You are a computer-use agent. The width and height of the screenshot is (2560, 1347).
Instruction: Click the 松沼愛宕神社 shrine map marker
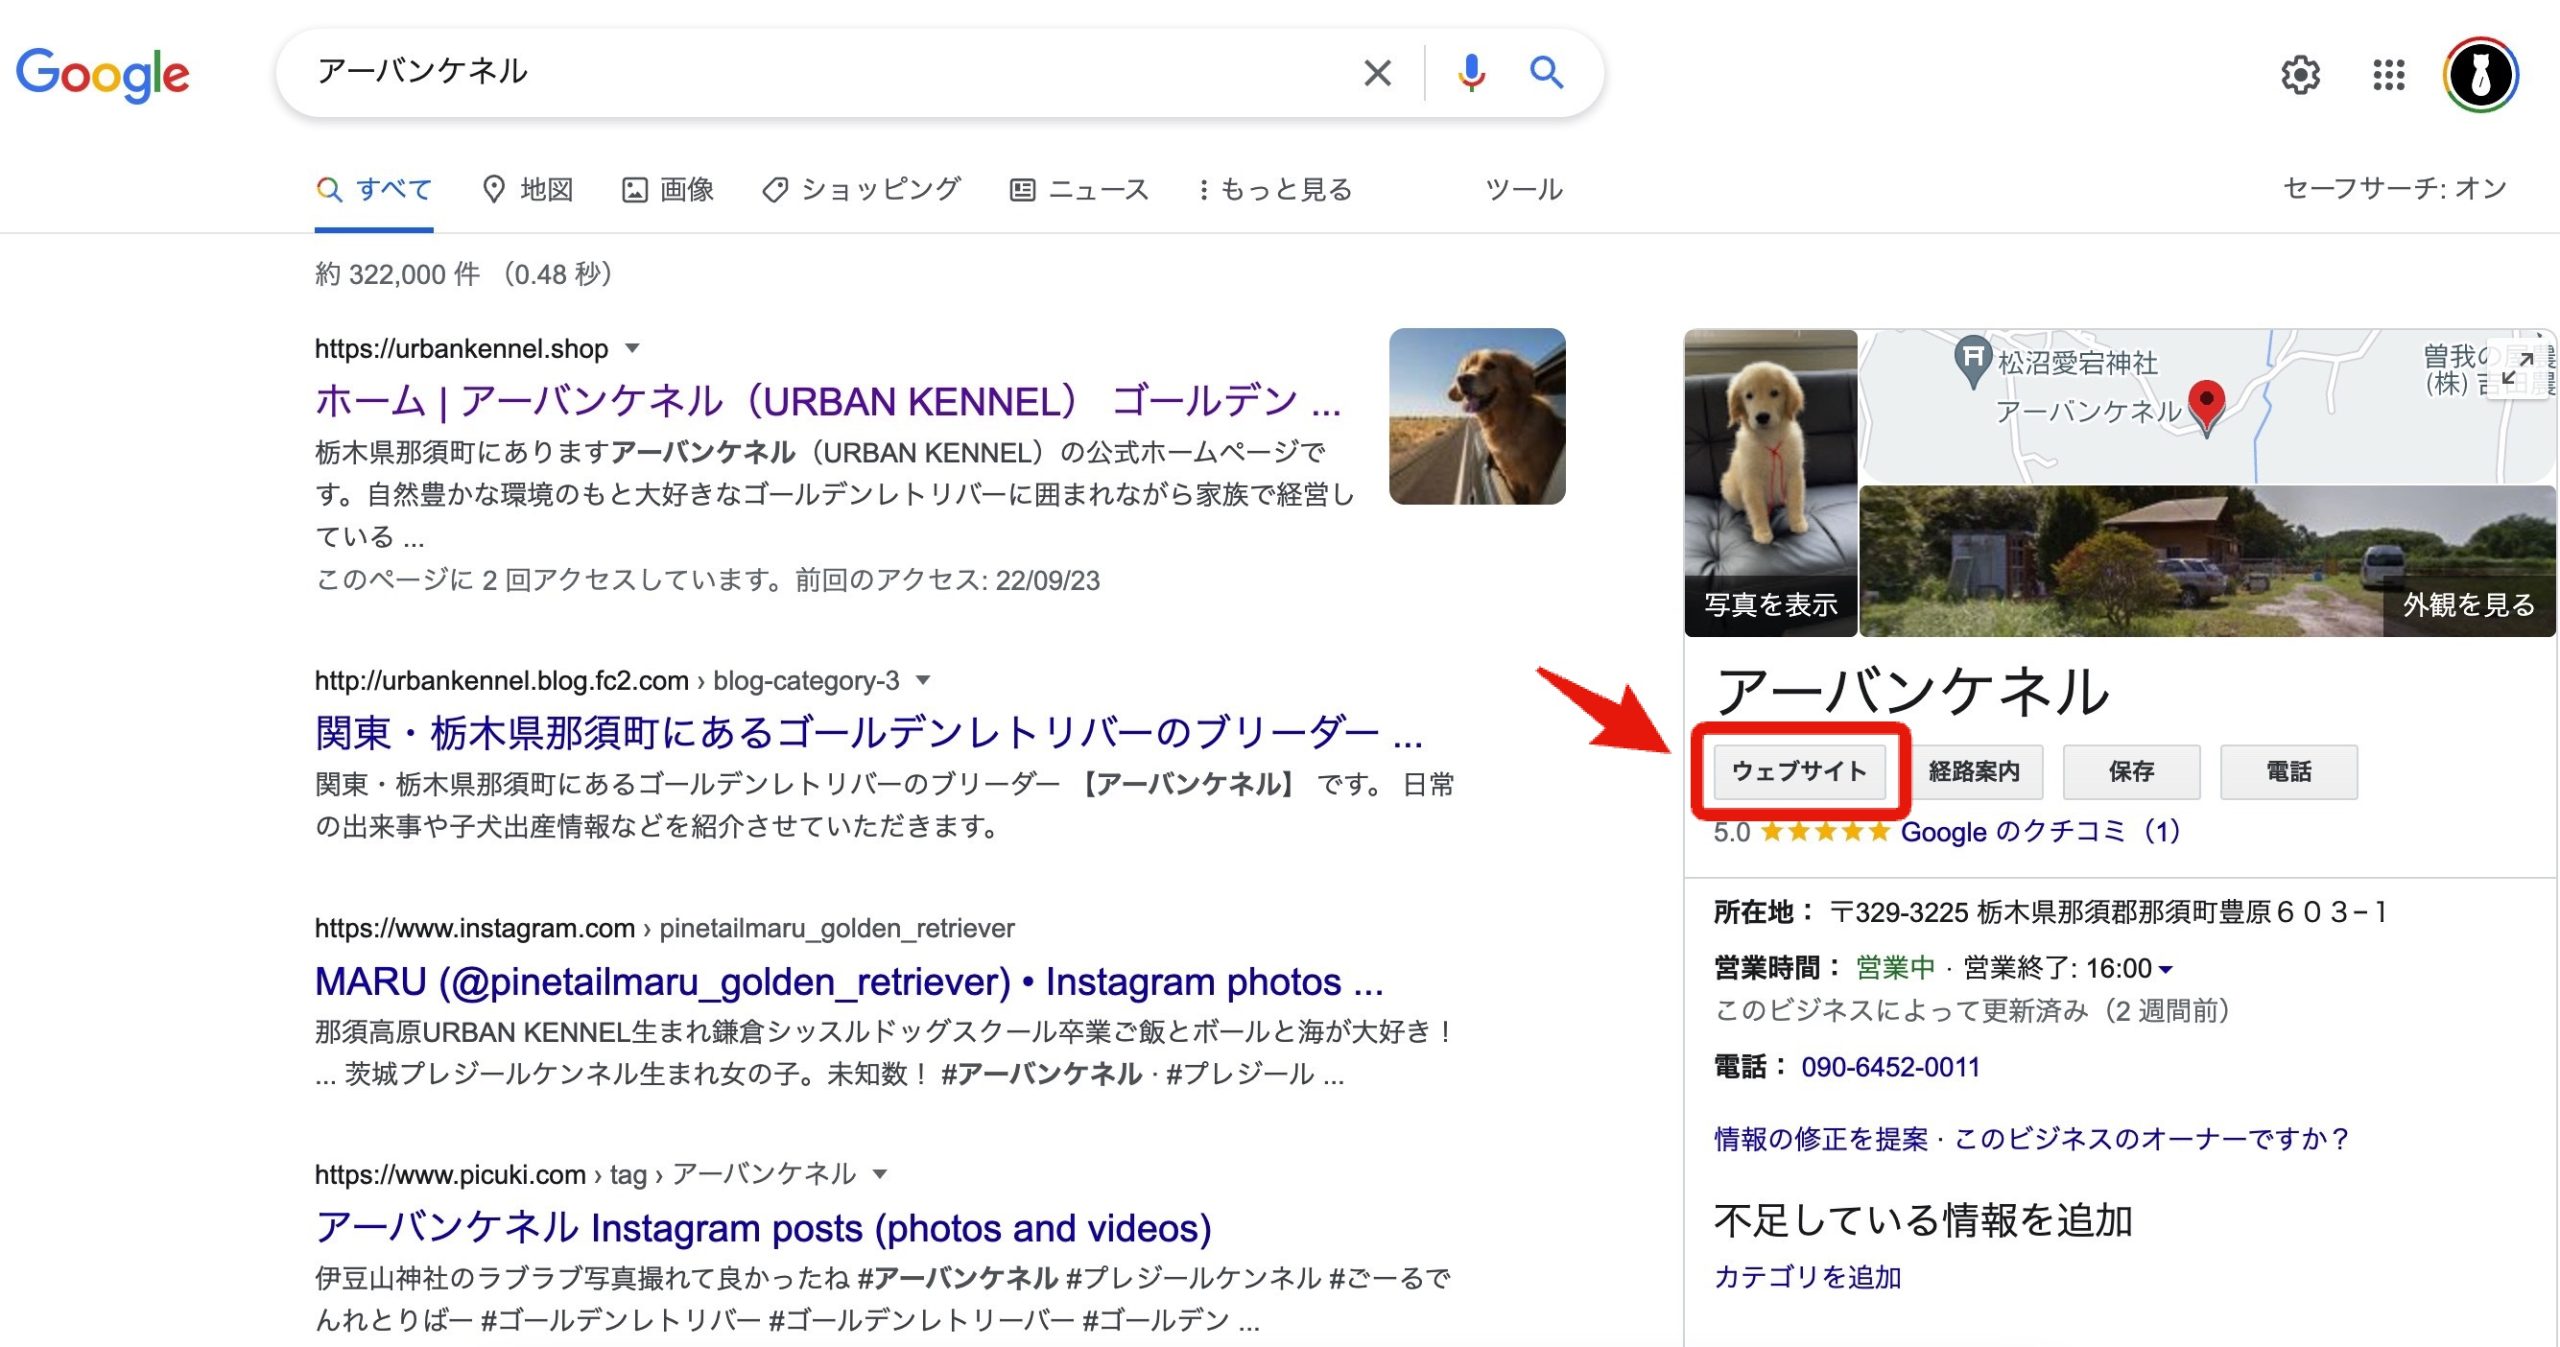[1972, 360]
